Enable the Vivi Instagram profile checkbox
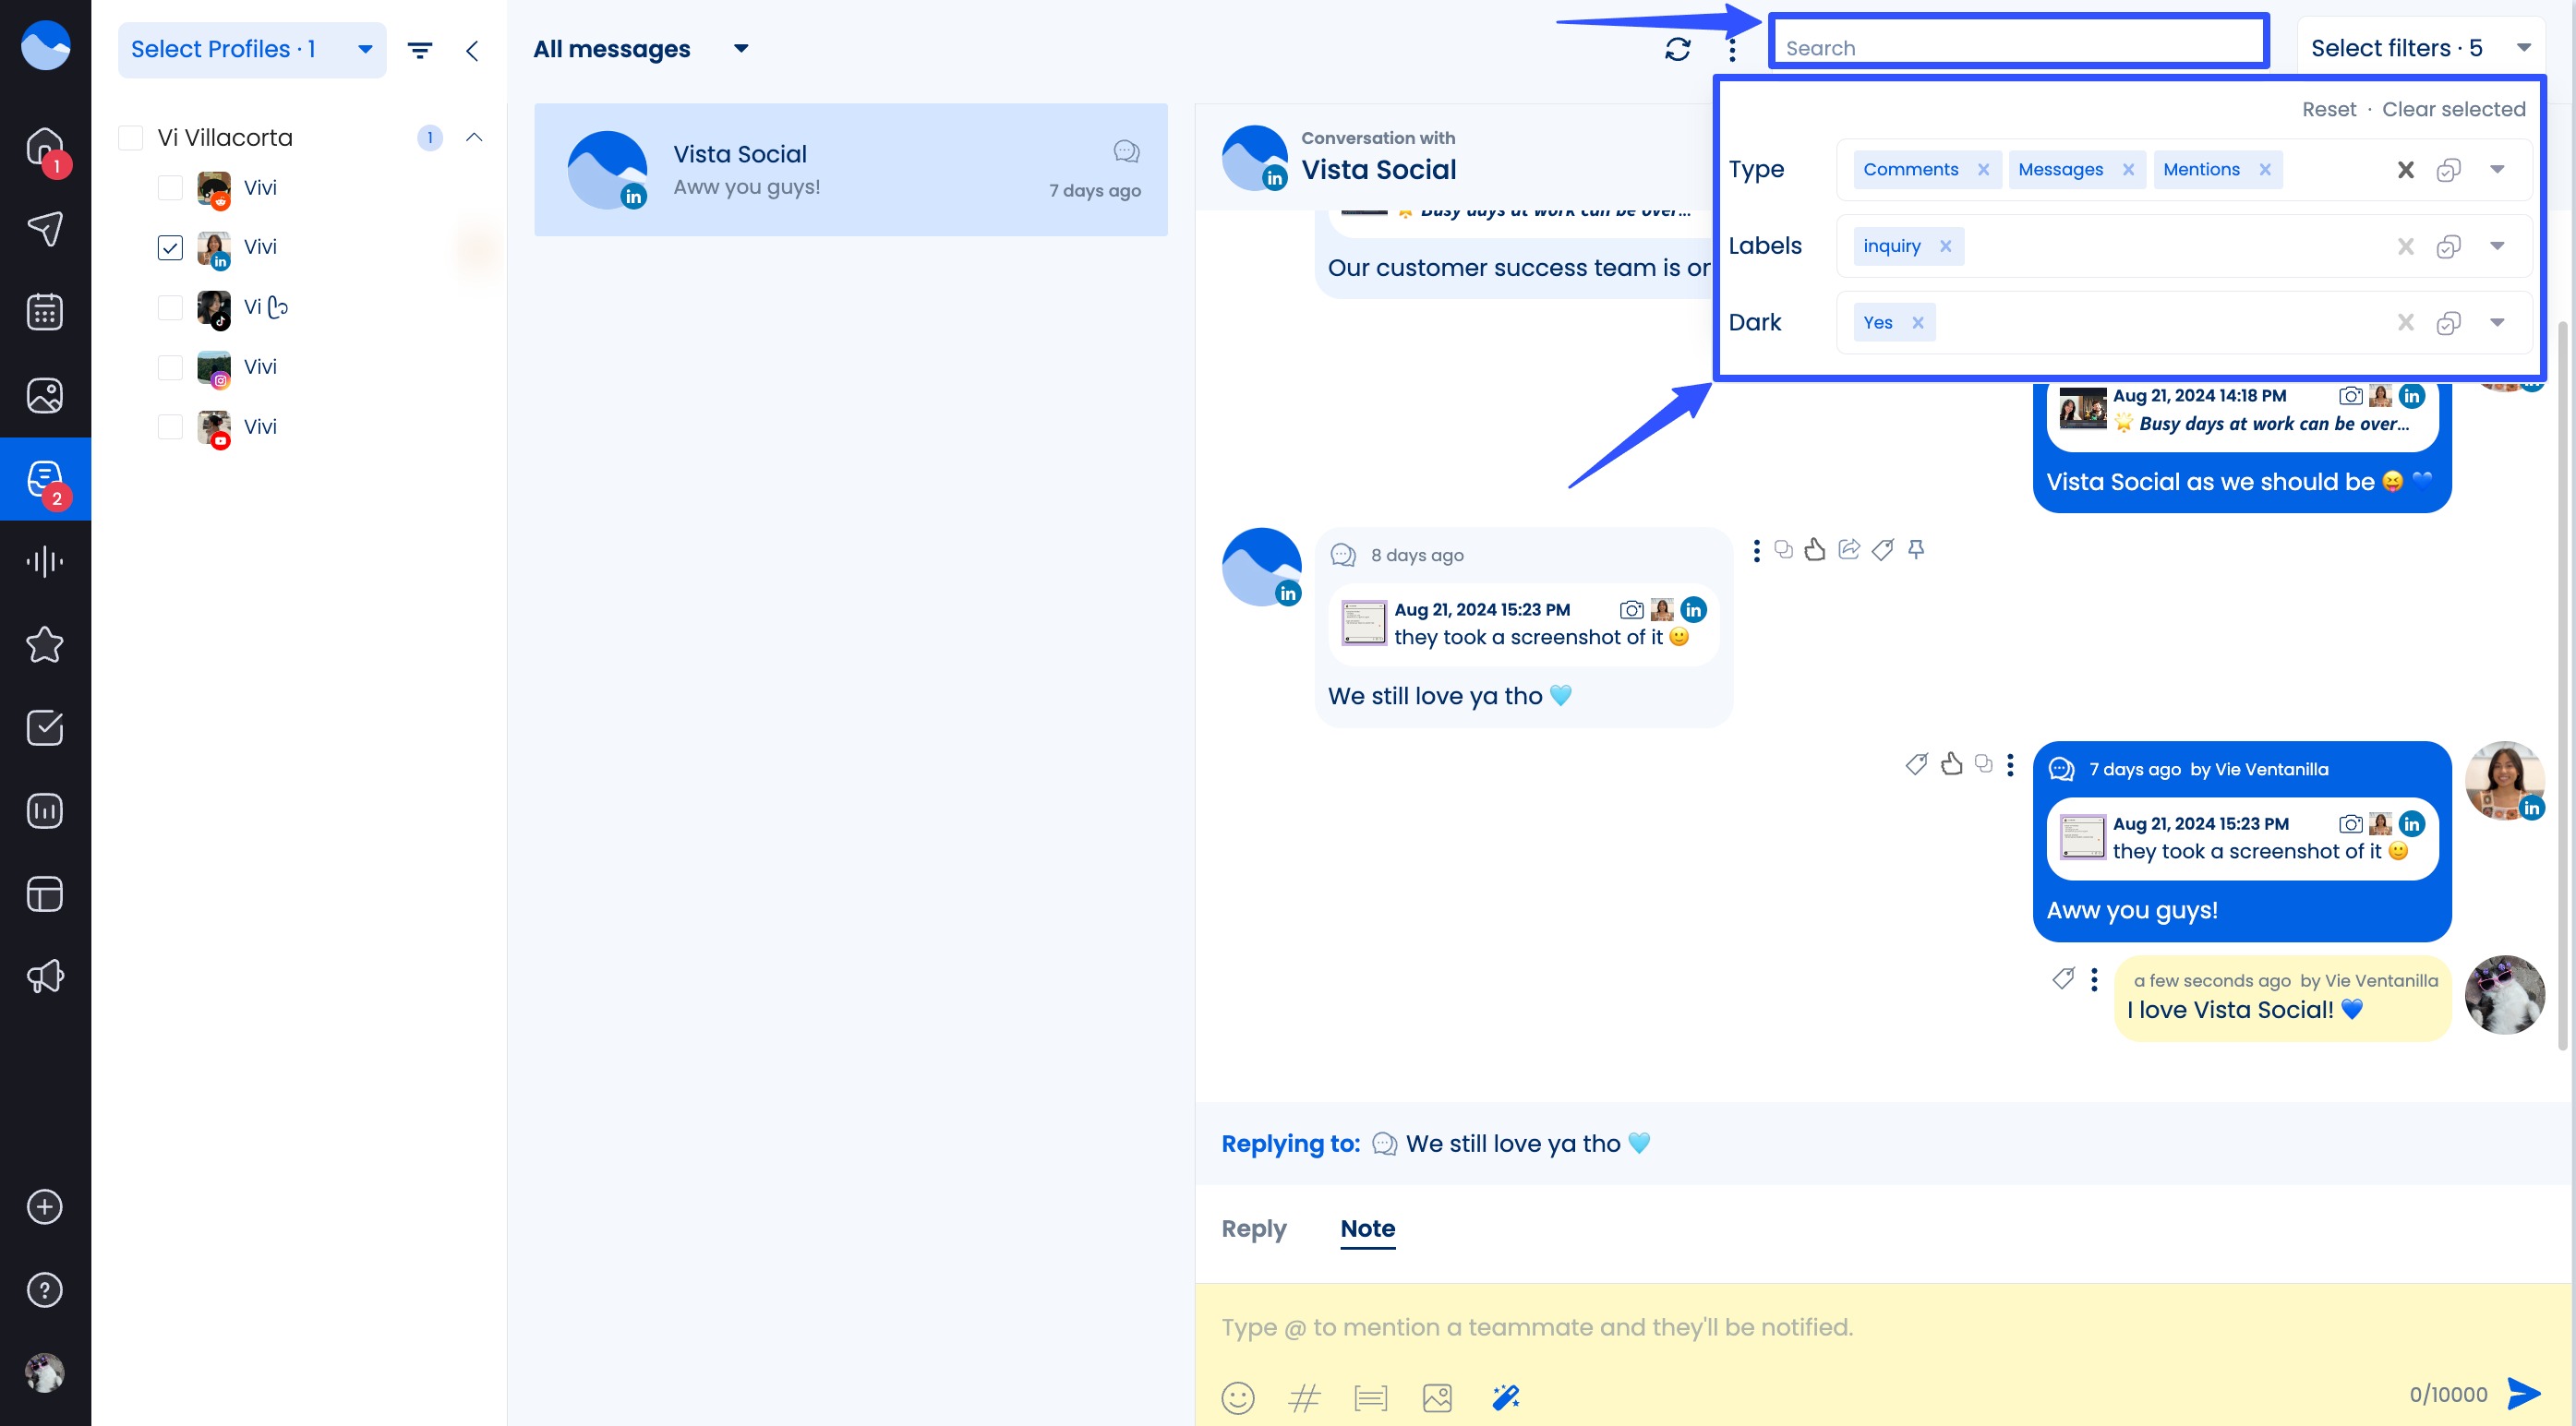Image resolution: width=2576 pixels, height=1426 pixels. click(170, 367)
